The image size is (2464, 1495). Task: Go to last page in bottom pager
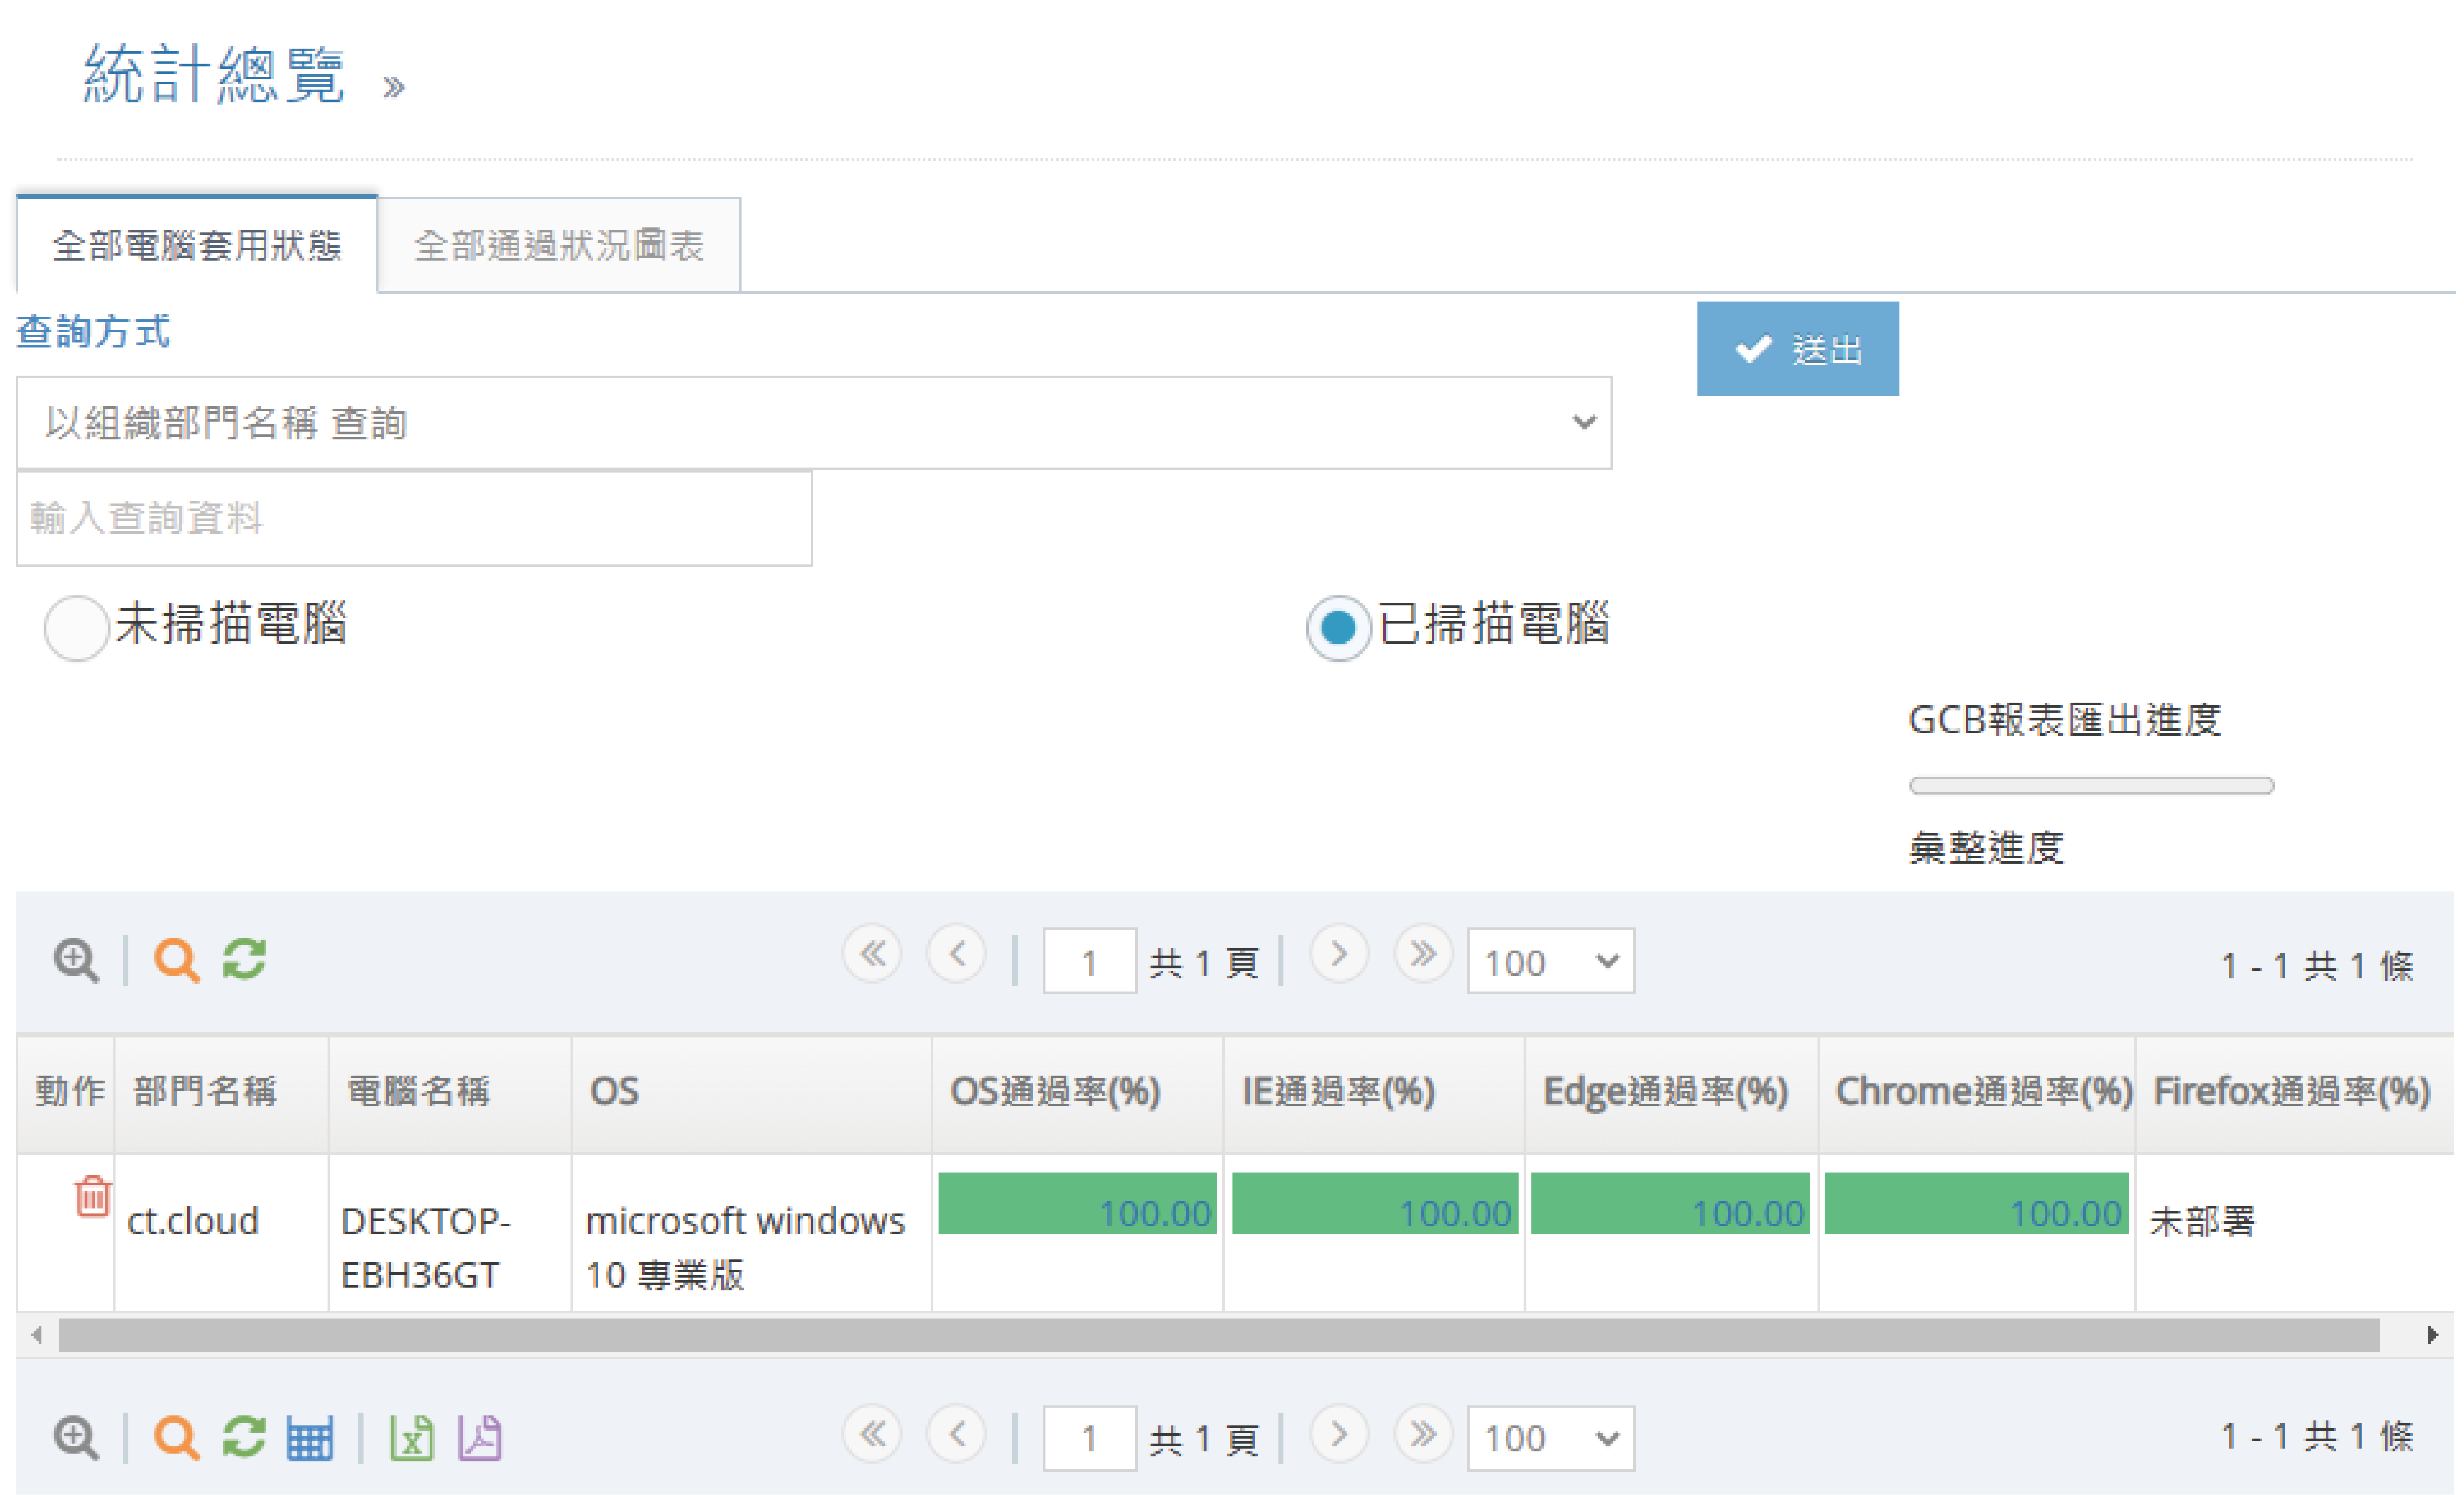[1423, 1433]
